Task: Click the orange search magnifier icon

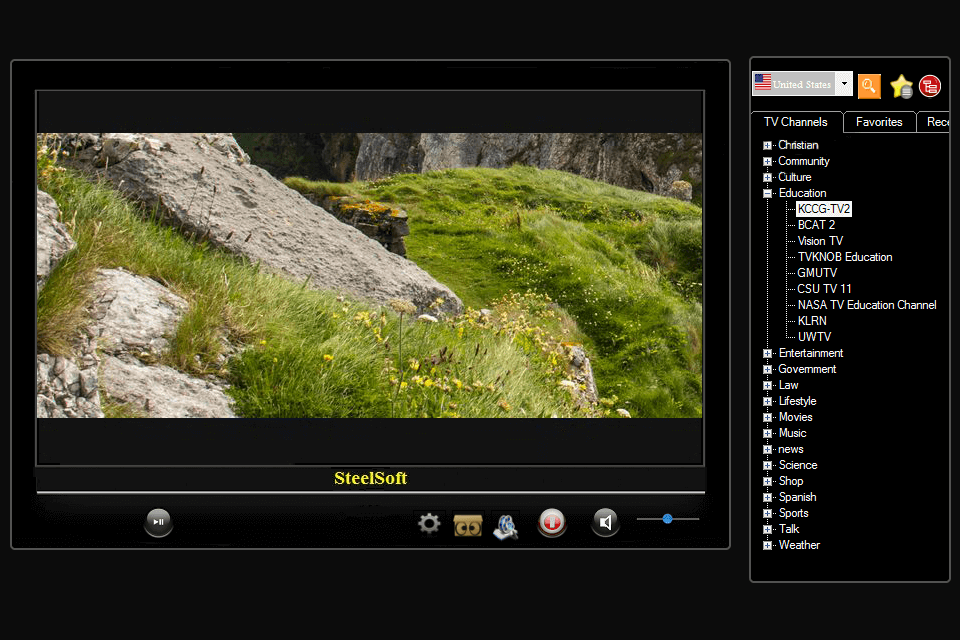Action: pyautogui.click(x=868, y=86)
